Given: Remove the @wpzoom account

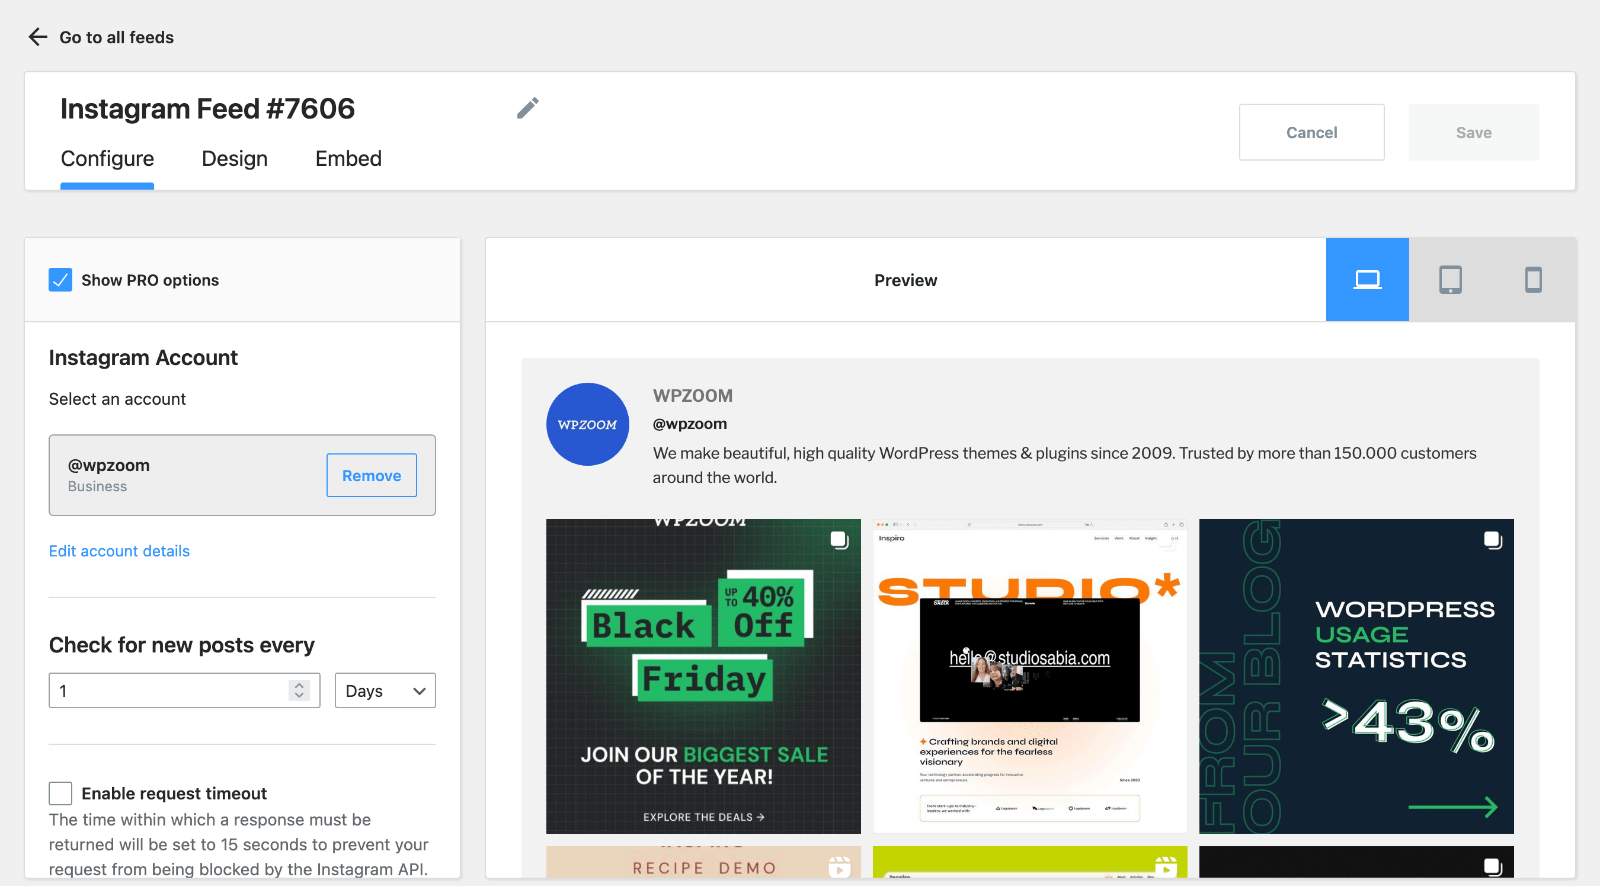Looking at the screenshot, I should pyautogui.click(x=372, y=475).
